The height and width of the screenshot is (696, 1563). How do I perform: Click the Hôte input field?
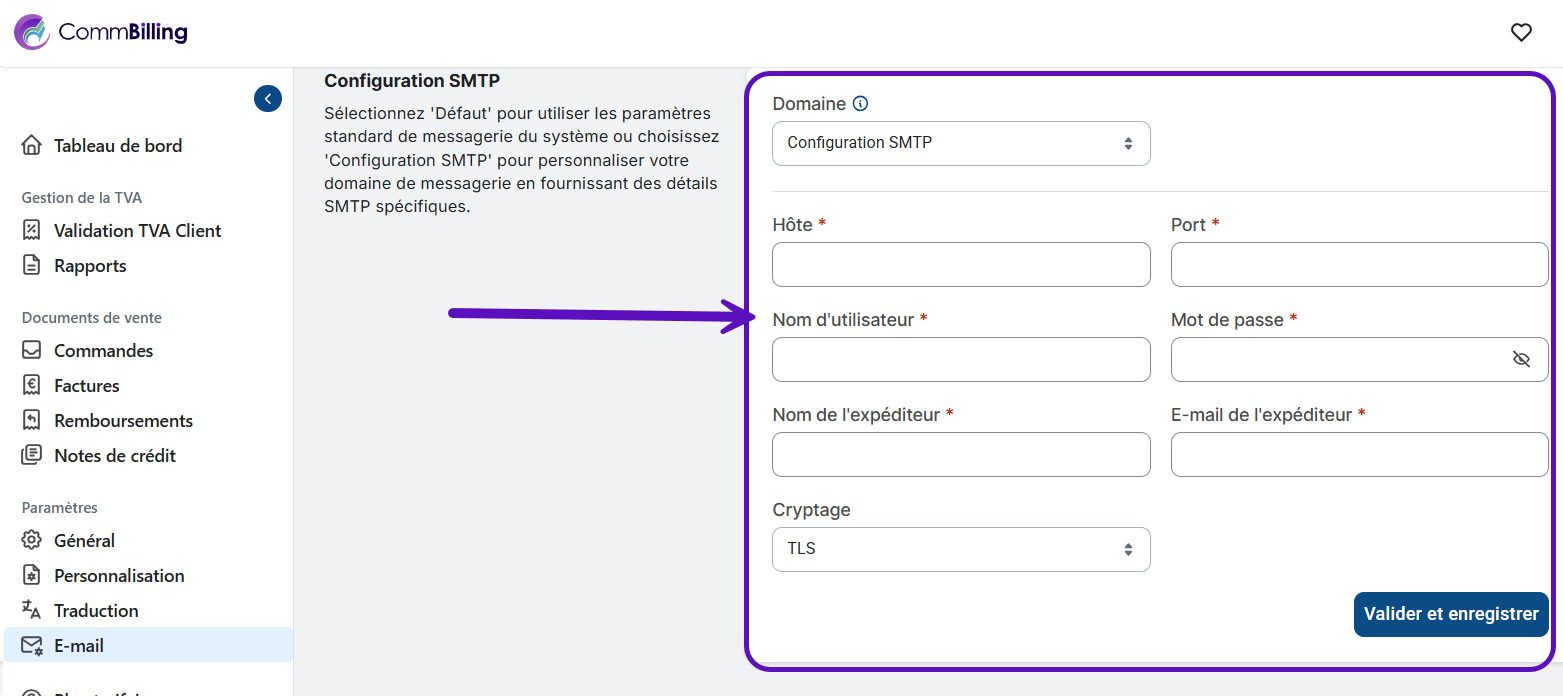961,264
